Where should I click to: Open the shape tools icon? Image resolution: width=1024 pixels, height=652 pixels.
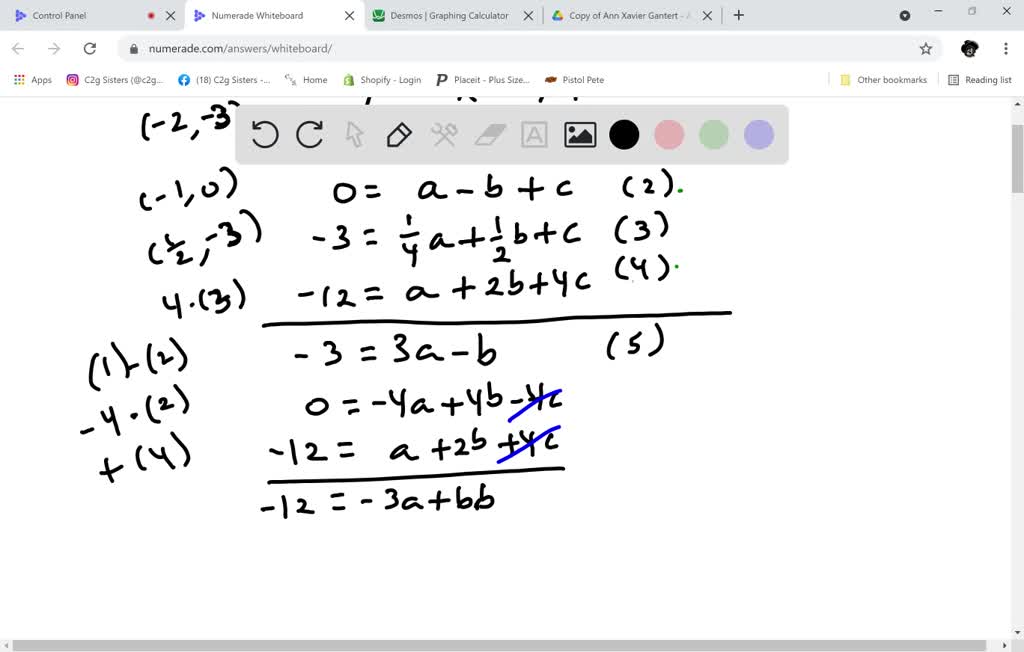(x=444, y=134)
